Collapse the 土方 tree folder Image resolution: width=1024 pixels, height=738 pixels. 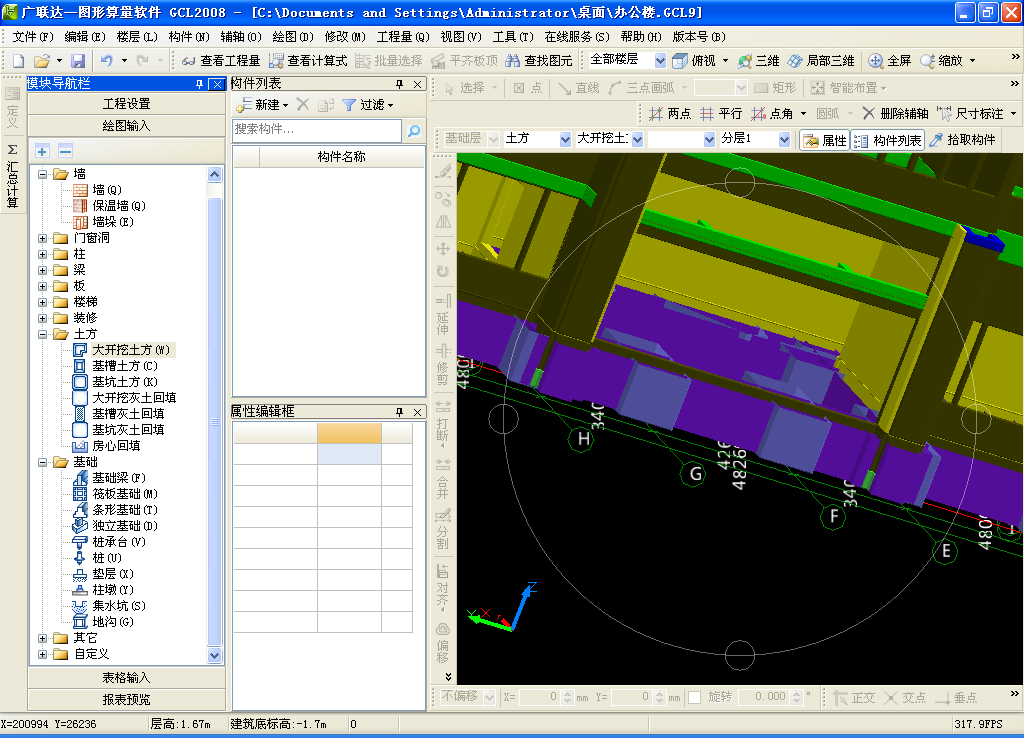(x=42, y=334)
